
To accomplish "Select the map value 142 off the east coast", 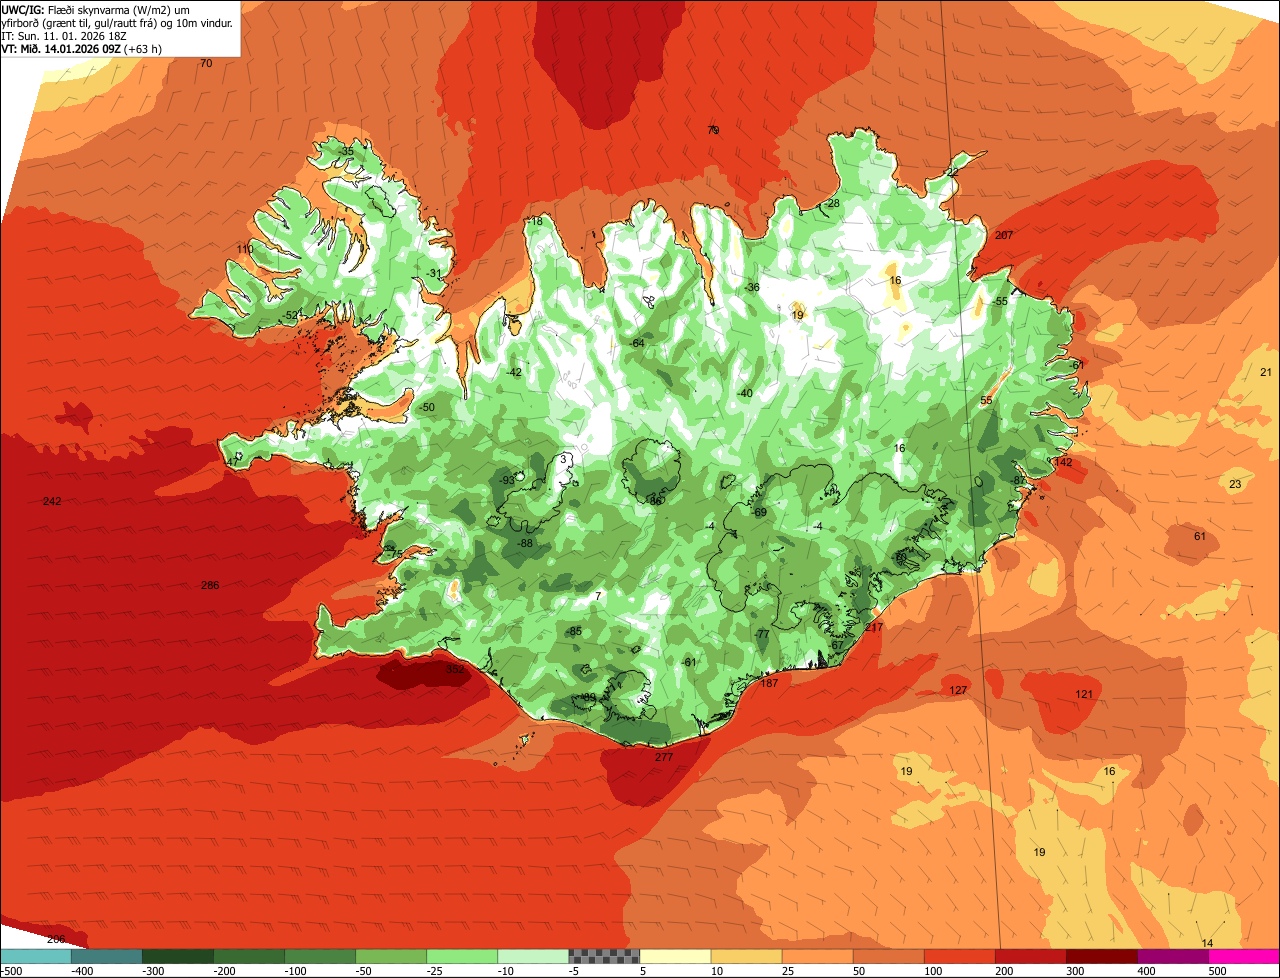I will click(1063, 462).
